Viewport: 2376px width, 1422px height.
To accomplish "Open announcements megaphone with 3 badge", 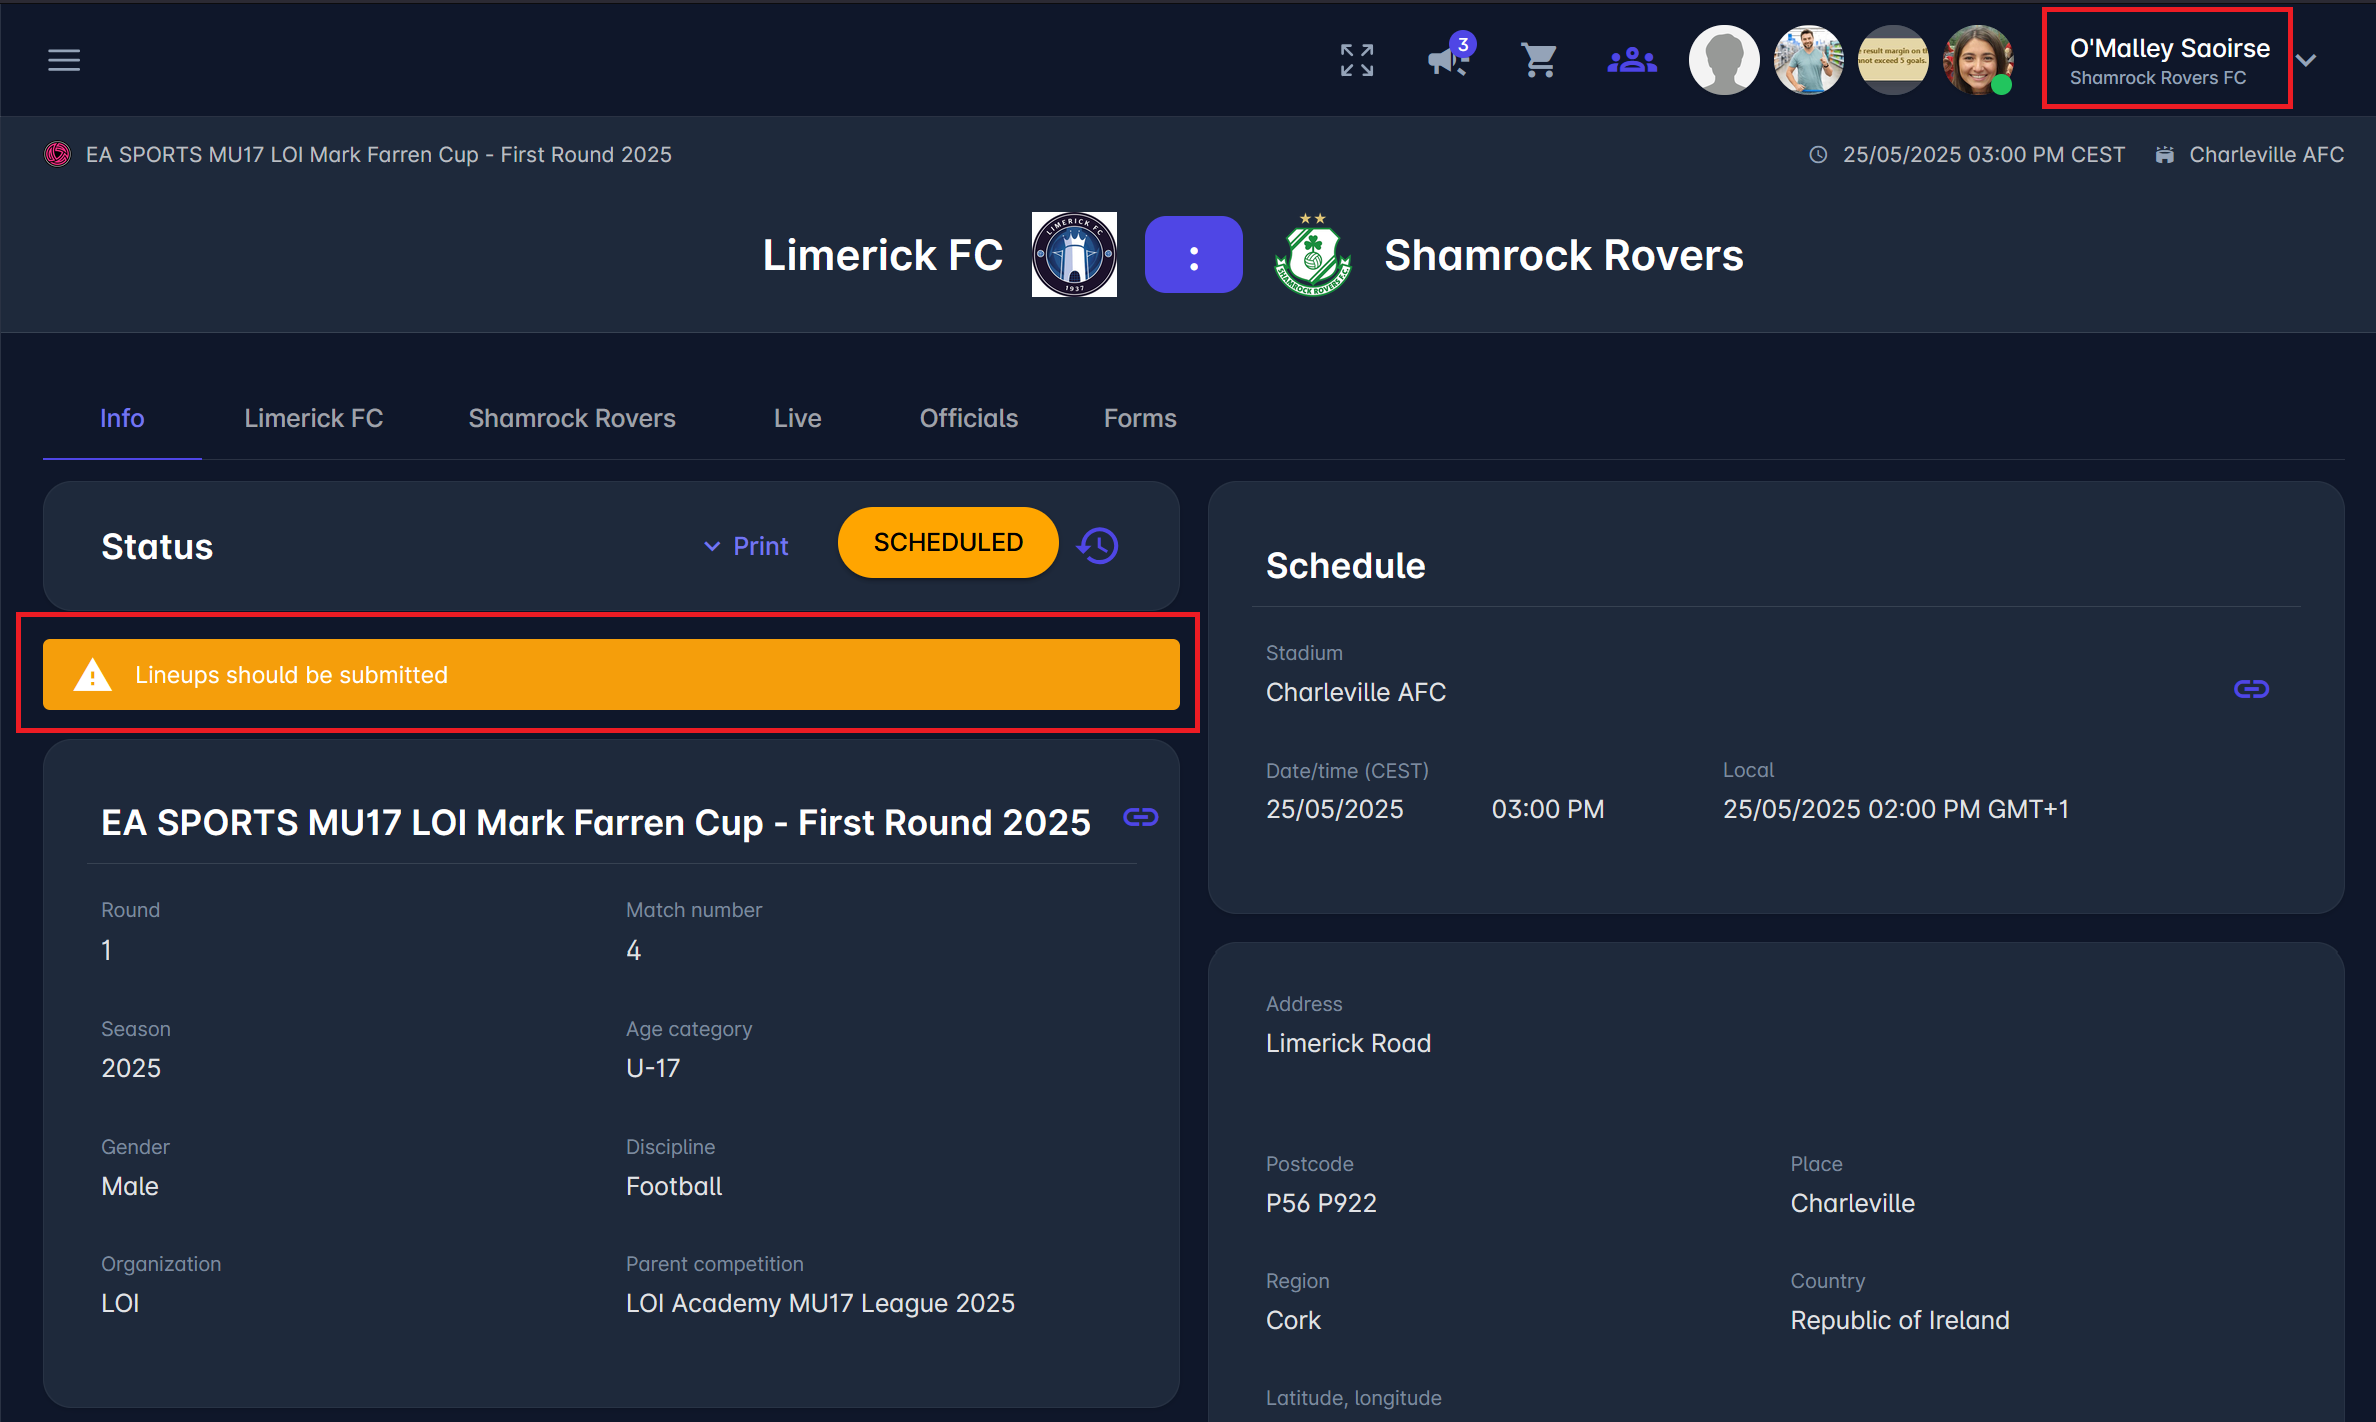I will (1450, 58).
